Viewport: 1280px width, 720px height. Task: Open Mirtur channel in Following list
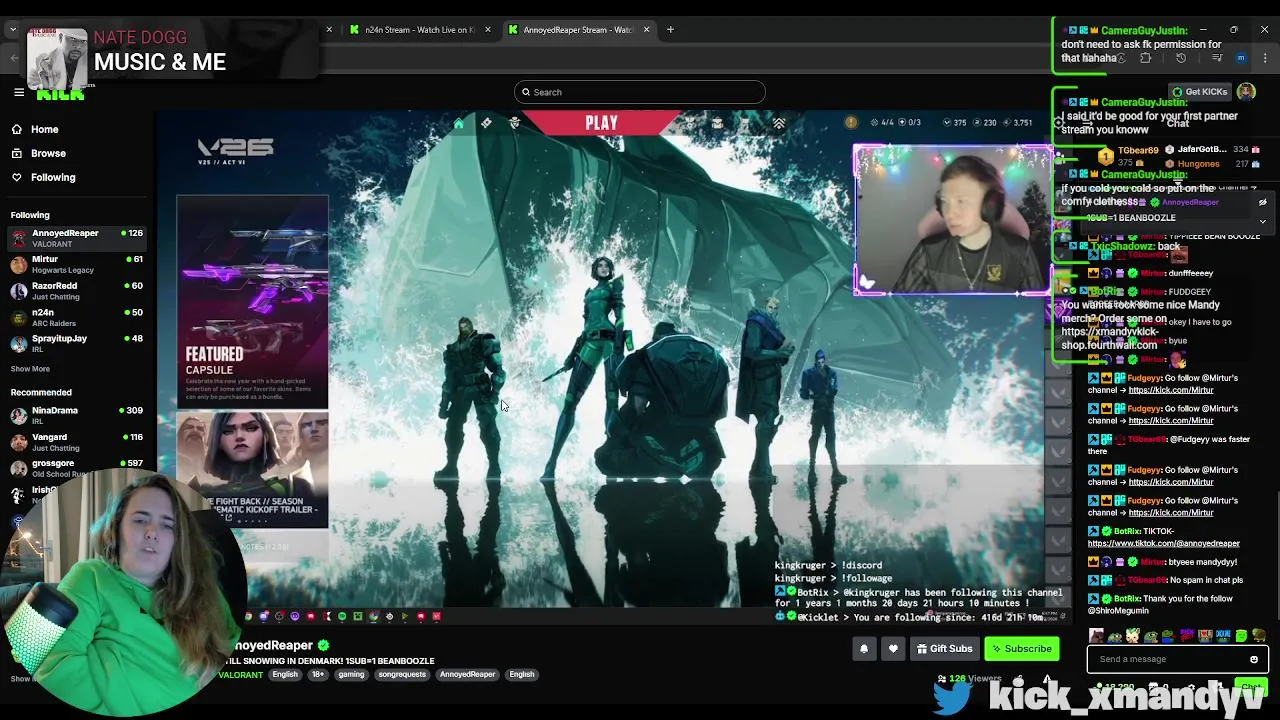pos(76,264)
